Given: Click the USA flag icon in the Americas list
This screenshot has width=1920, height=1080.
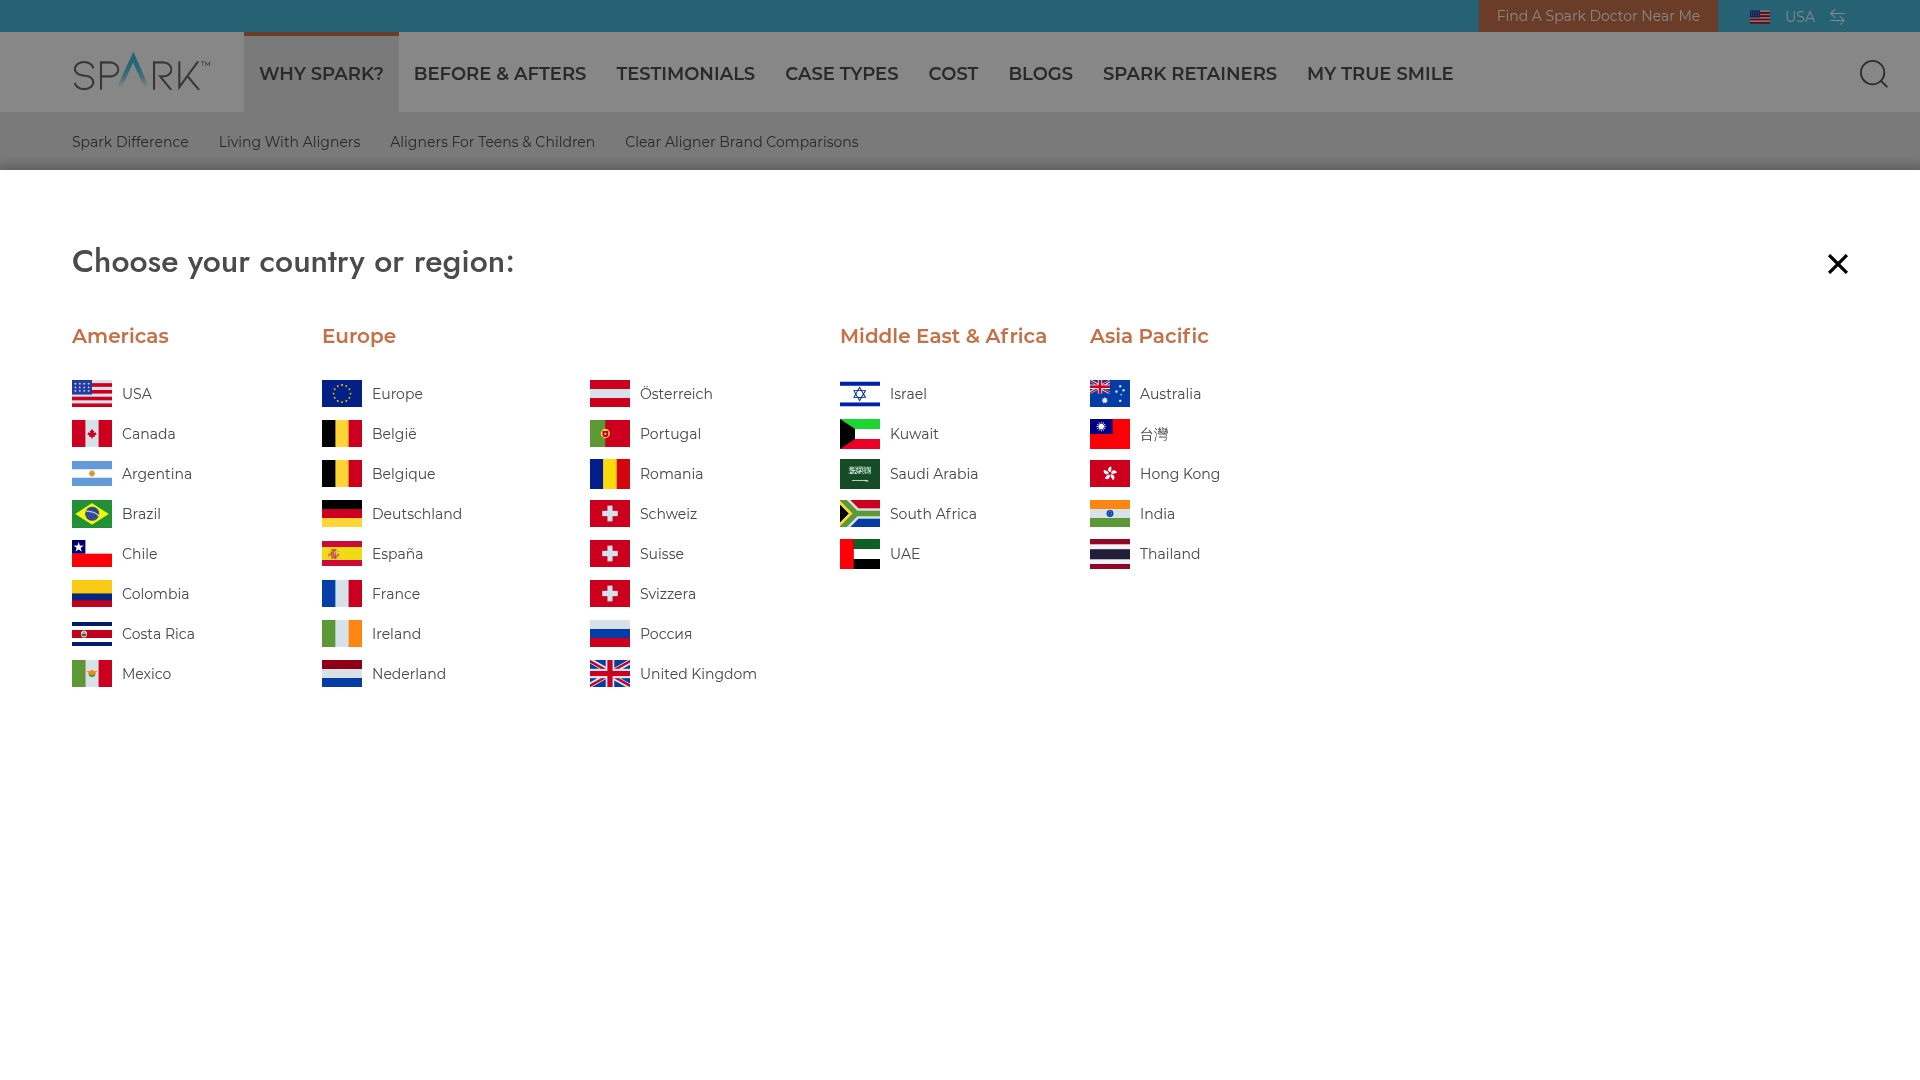Looking at the screenshot, I should click(x=92, y=394).
